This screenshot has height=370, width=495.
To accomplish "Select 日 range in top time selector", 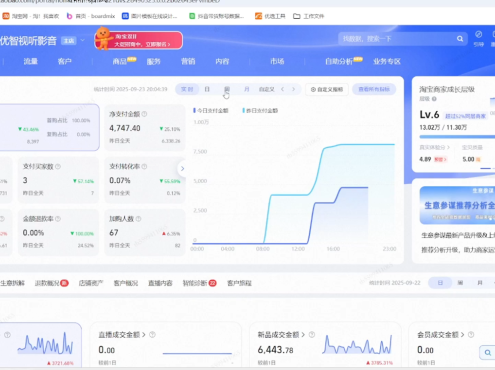I will point(207,89).
